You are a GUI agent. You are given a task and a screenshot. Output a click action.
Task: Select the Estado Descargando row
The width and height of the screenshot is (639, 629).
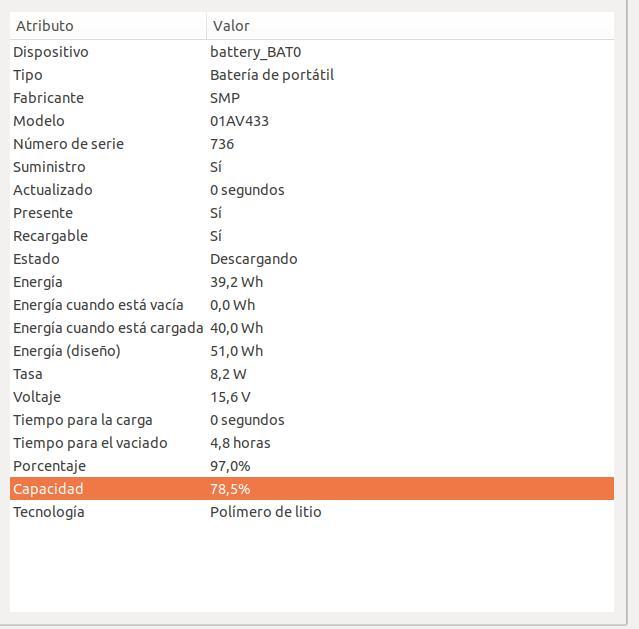tap(312, 259)
